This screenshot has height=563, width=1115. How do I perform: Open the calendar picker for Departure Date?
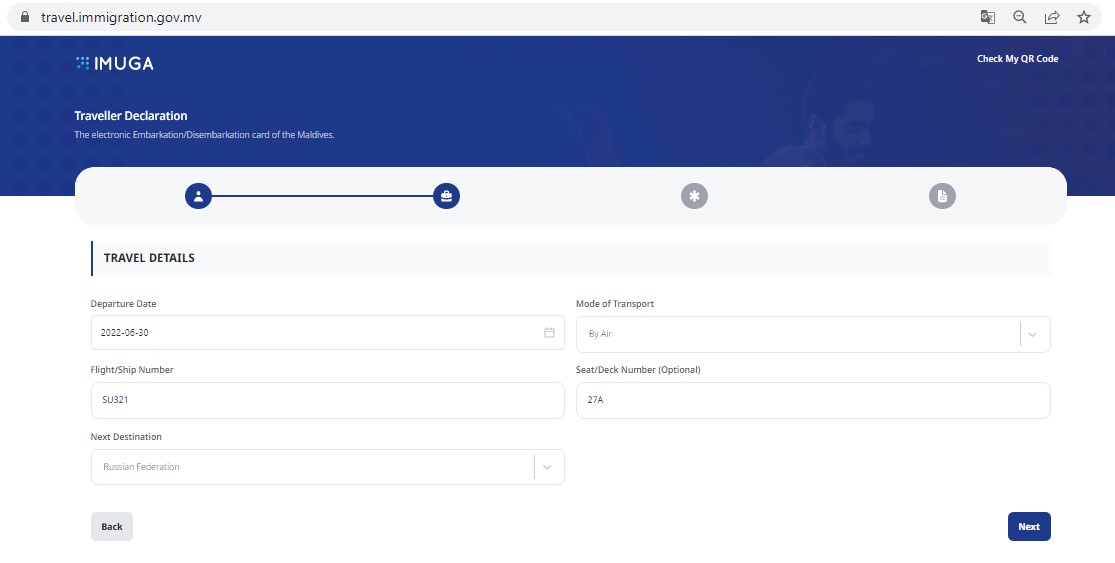(x=549, y=333)
